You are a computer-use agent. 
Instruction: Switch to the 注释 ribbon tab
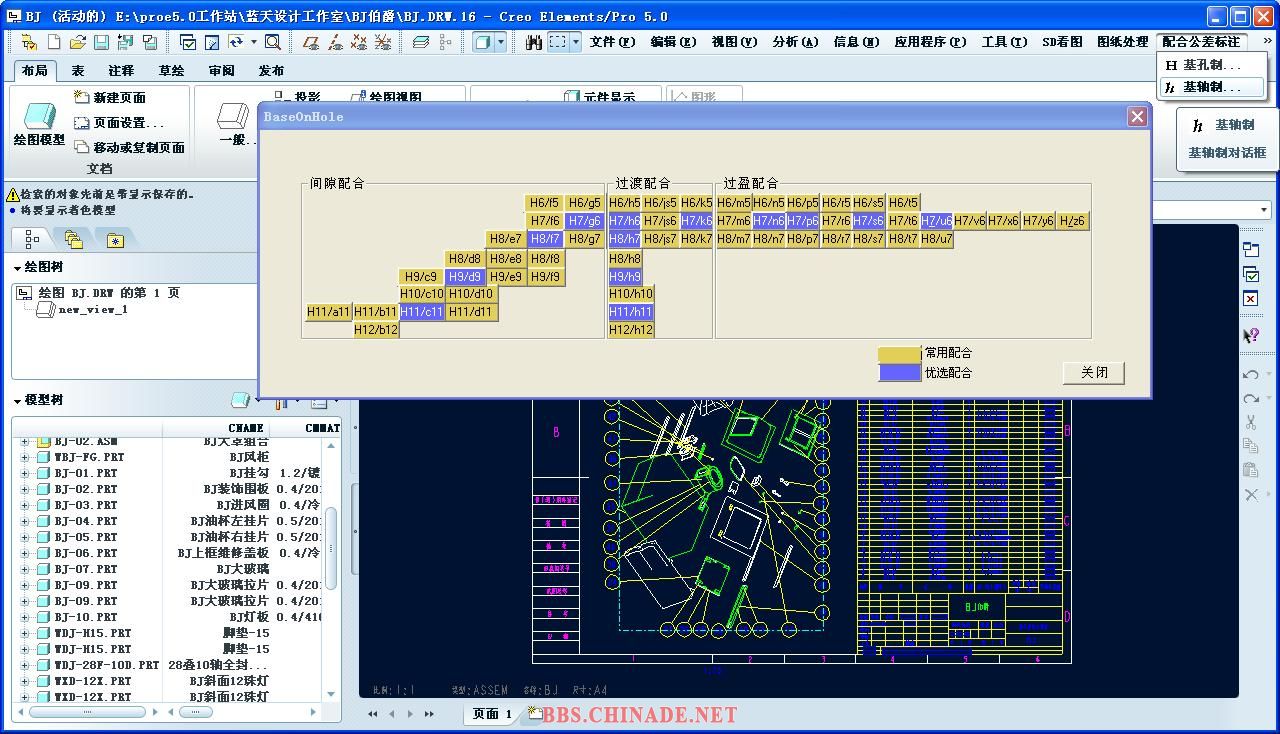pyautogui.click(x=121, y=71)
